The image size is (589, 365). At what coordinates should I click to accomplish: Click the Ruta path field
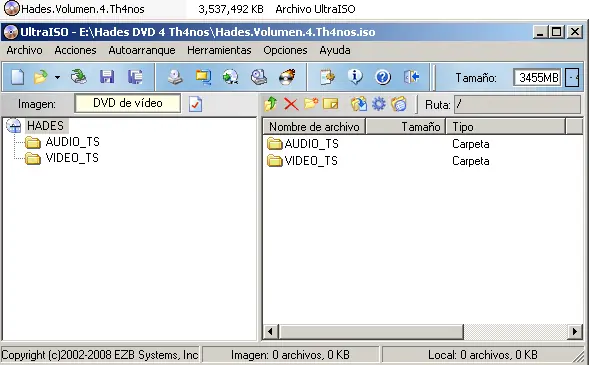coord(517,104)
